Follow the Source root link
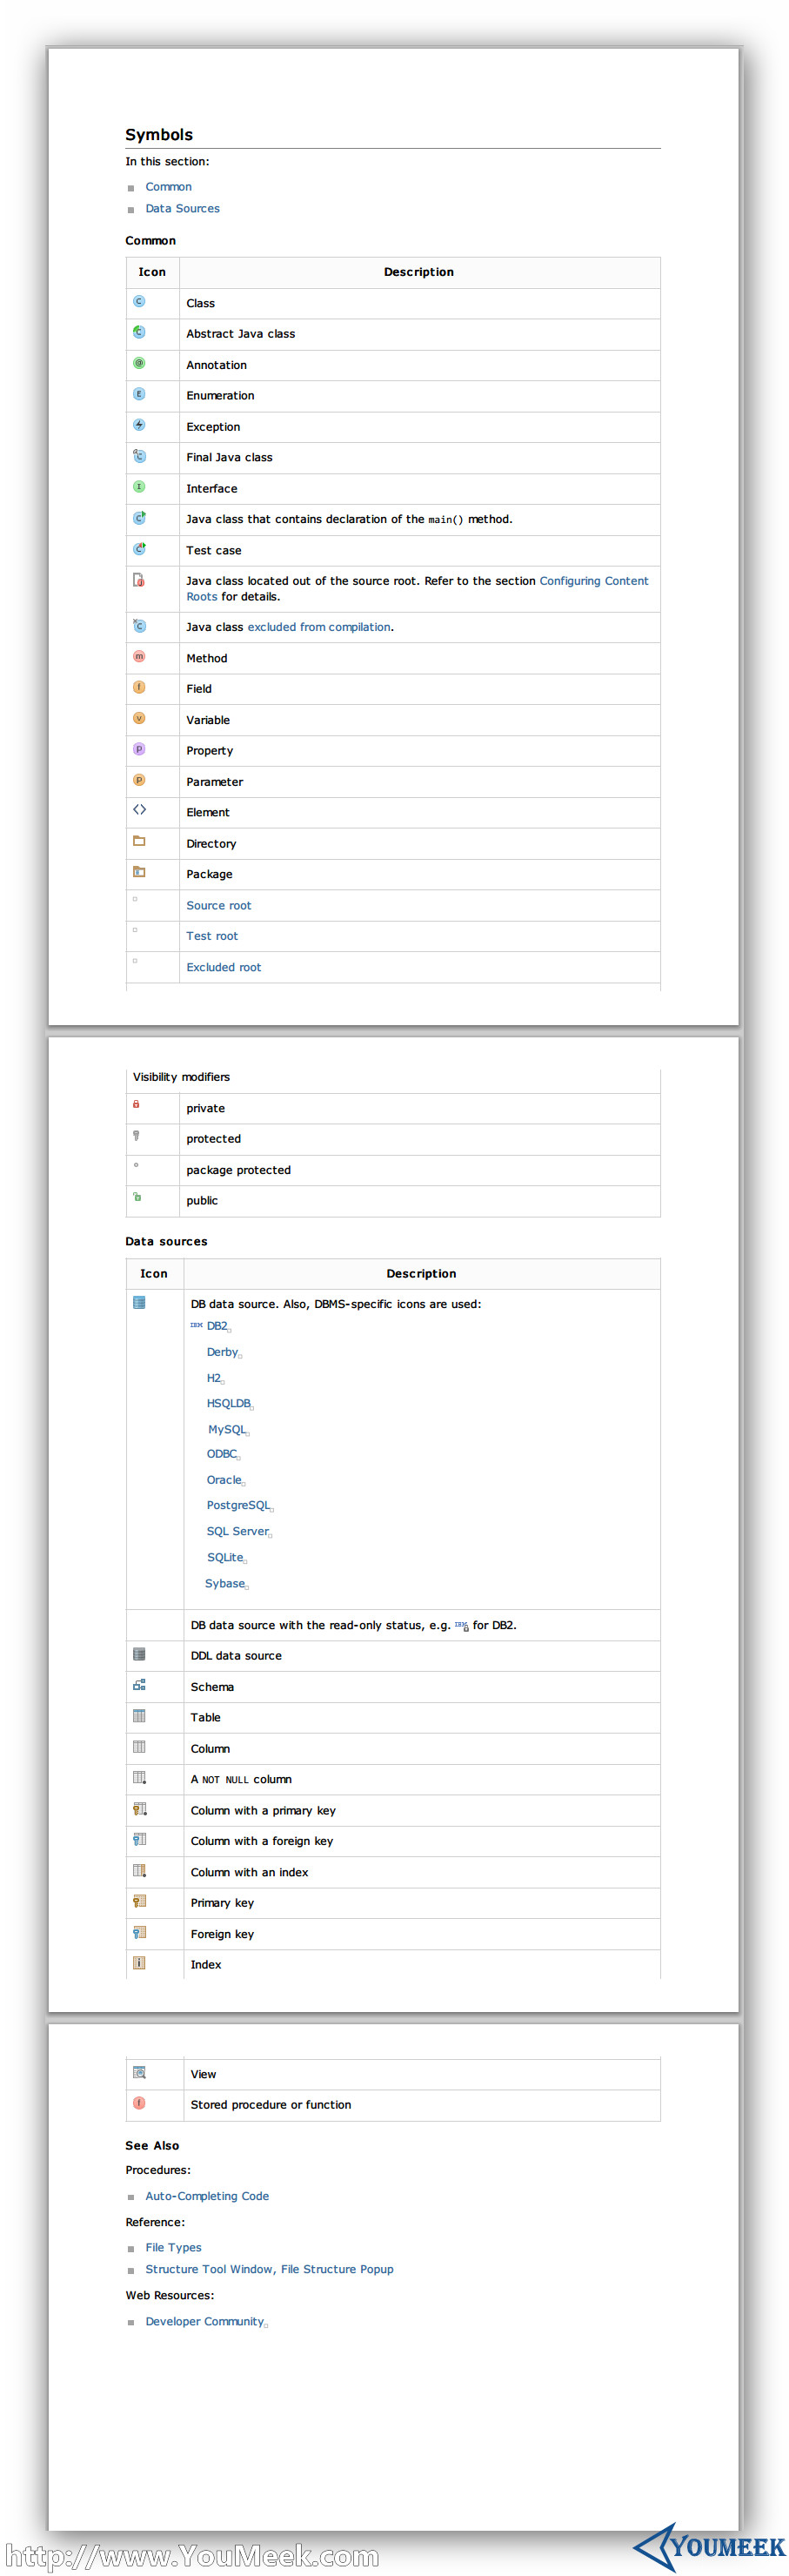The height and width of the screenshot is (2576, 789). click(x=218, y=905)
